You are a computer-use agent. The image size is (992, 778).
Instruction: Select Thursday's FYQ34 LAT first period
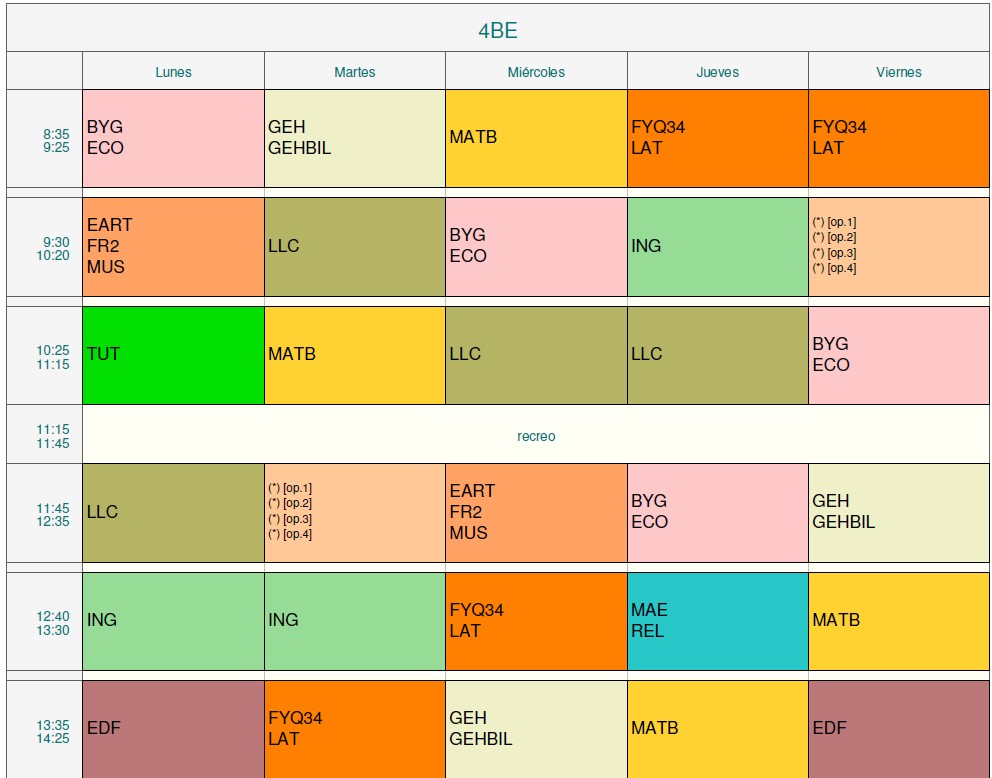[x=717, y=138]
